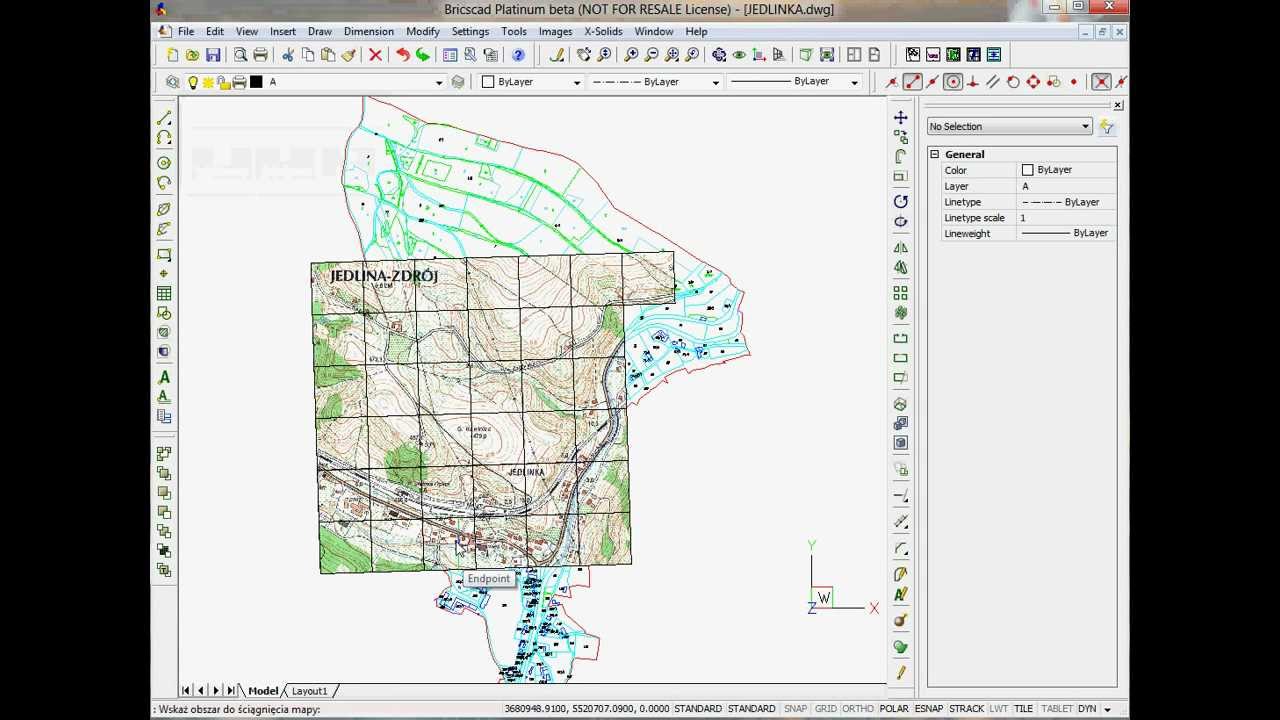
Task: Select the Rectangle draw tool
Action: pos(164,254)
